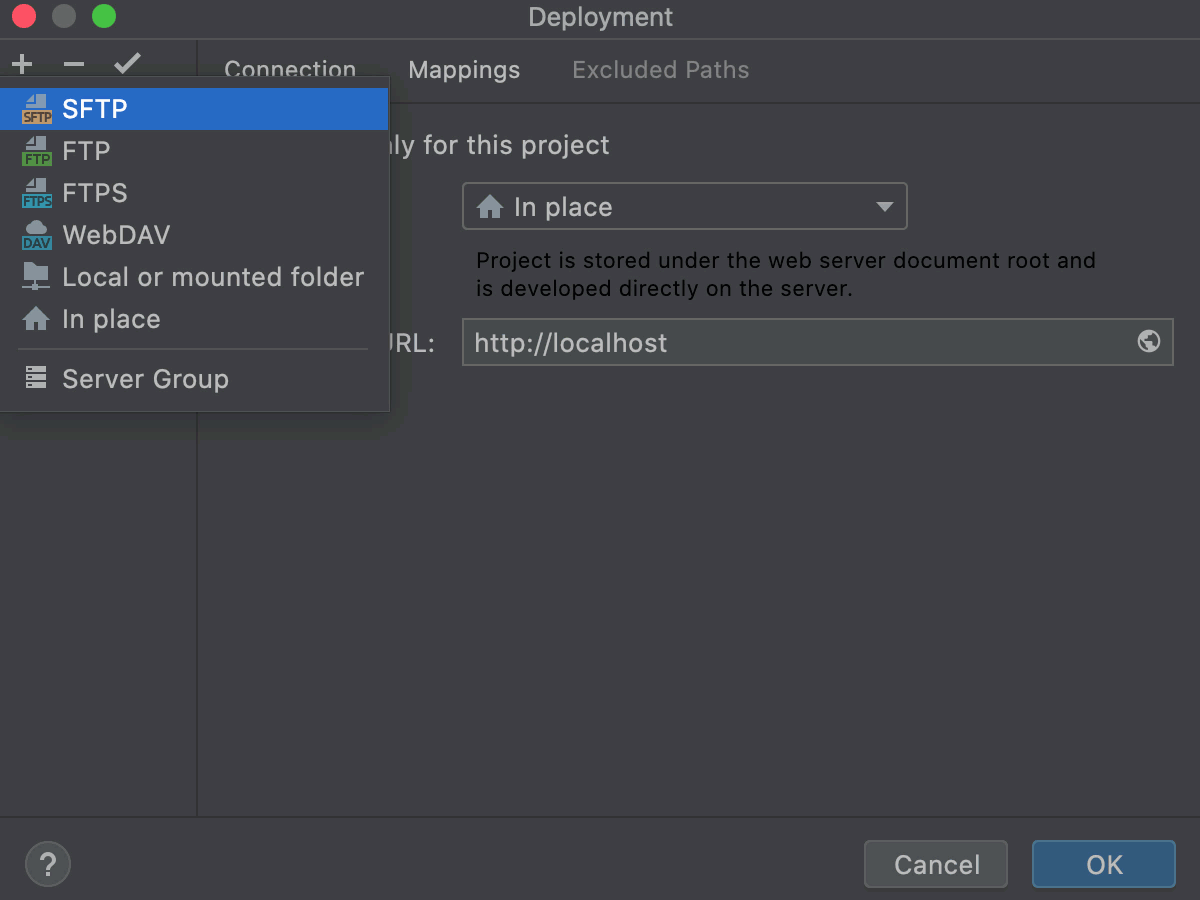1200x900 pixels.
Task: Choose Server Group from the menu
Action: 144,379
